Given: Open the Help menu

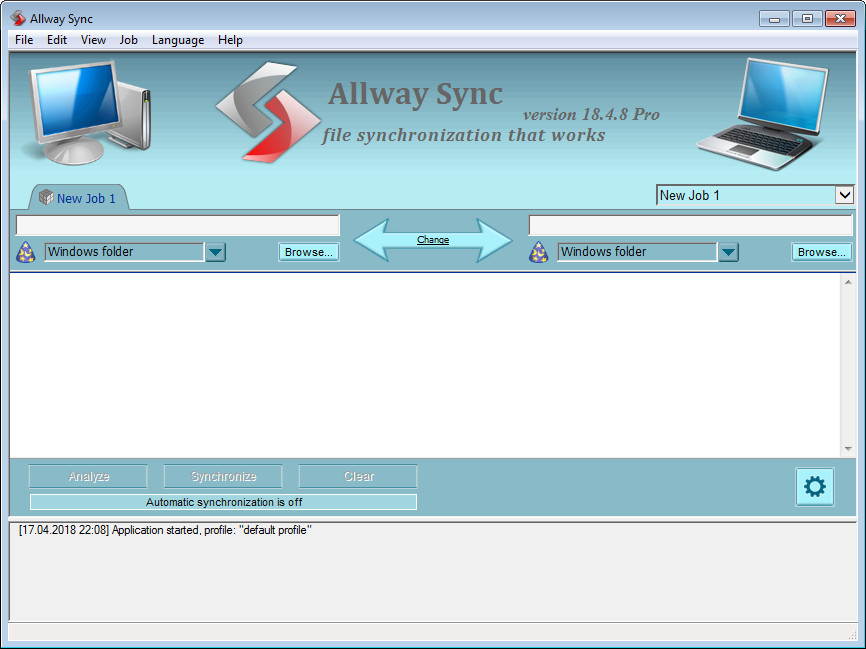Looking at the screenshot, I should pos(230,40).
